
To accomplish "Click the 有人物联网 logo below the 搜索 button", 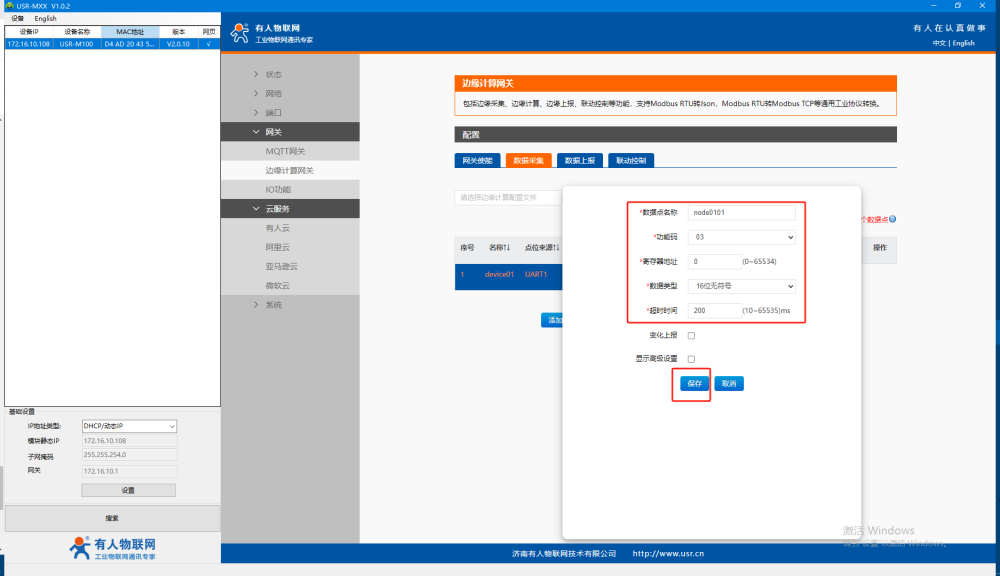I will [x=113, y=548].
